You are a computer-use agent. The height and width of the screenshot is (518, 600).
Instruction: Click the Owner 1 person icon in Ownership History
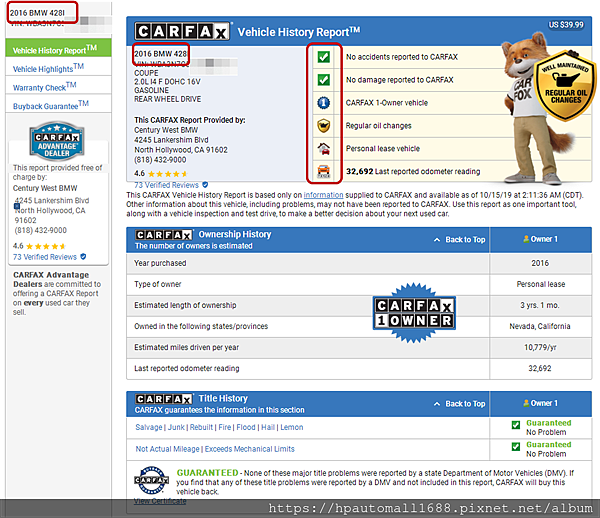[526, 239]
